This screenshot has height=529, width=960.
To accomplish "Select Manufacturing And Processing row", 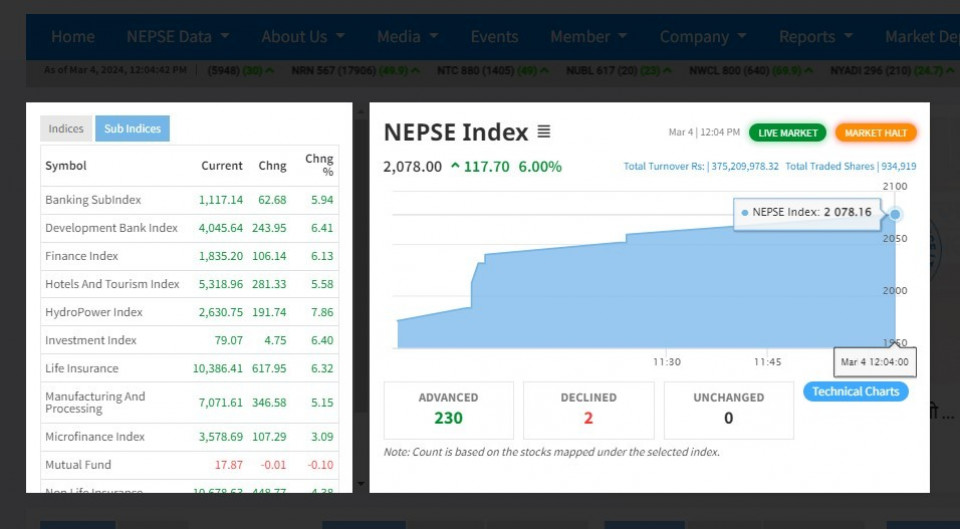I will (189, 403).
